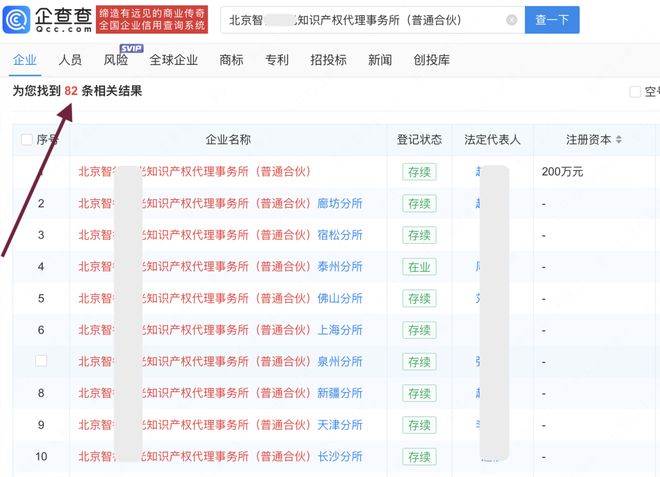The width and height of the screenshot is (660, 477).
Task: Clear the search field with the X icon
Action: (x=511, y=20)
